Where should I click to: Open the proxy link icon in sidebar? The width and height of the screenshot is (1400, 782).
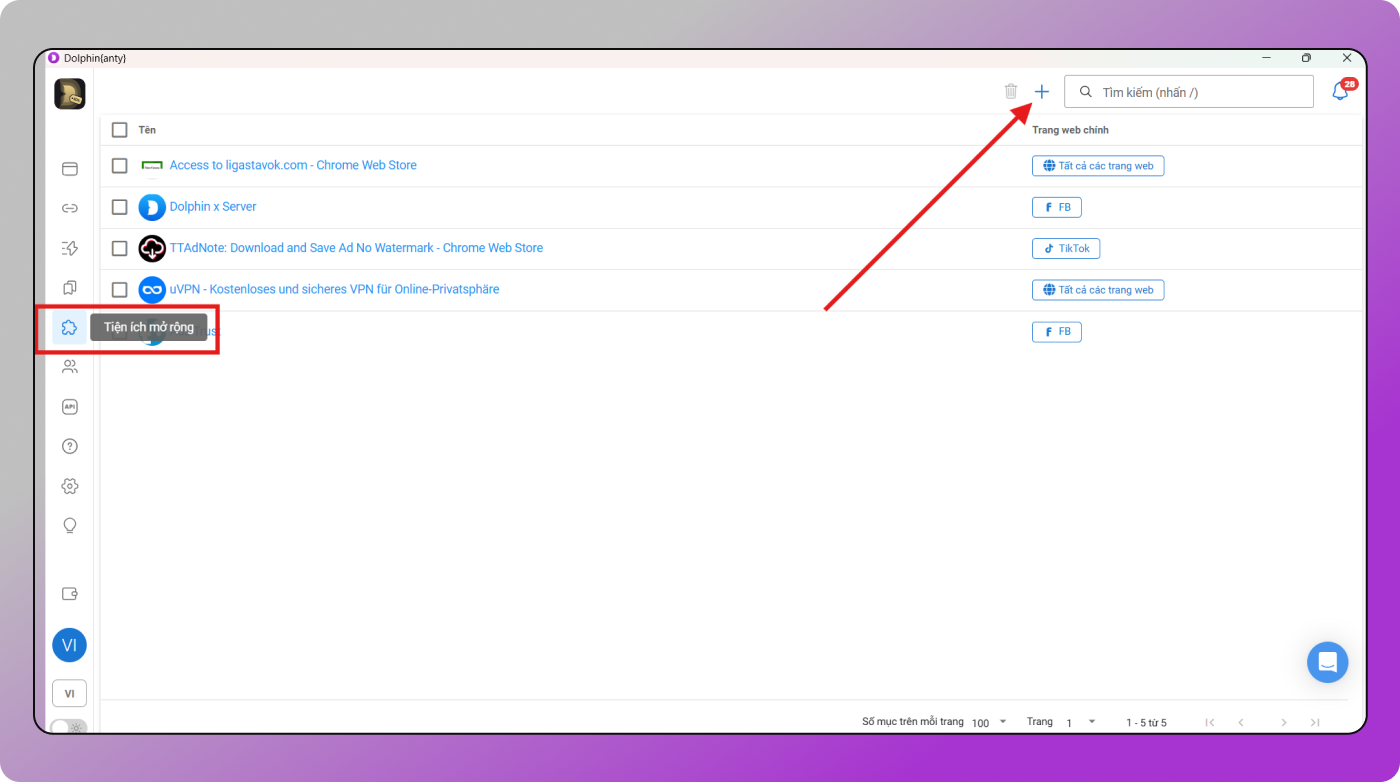coord(69,209)
